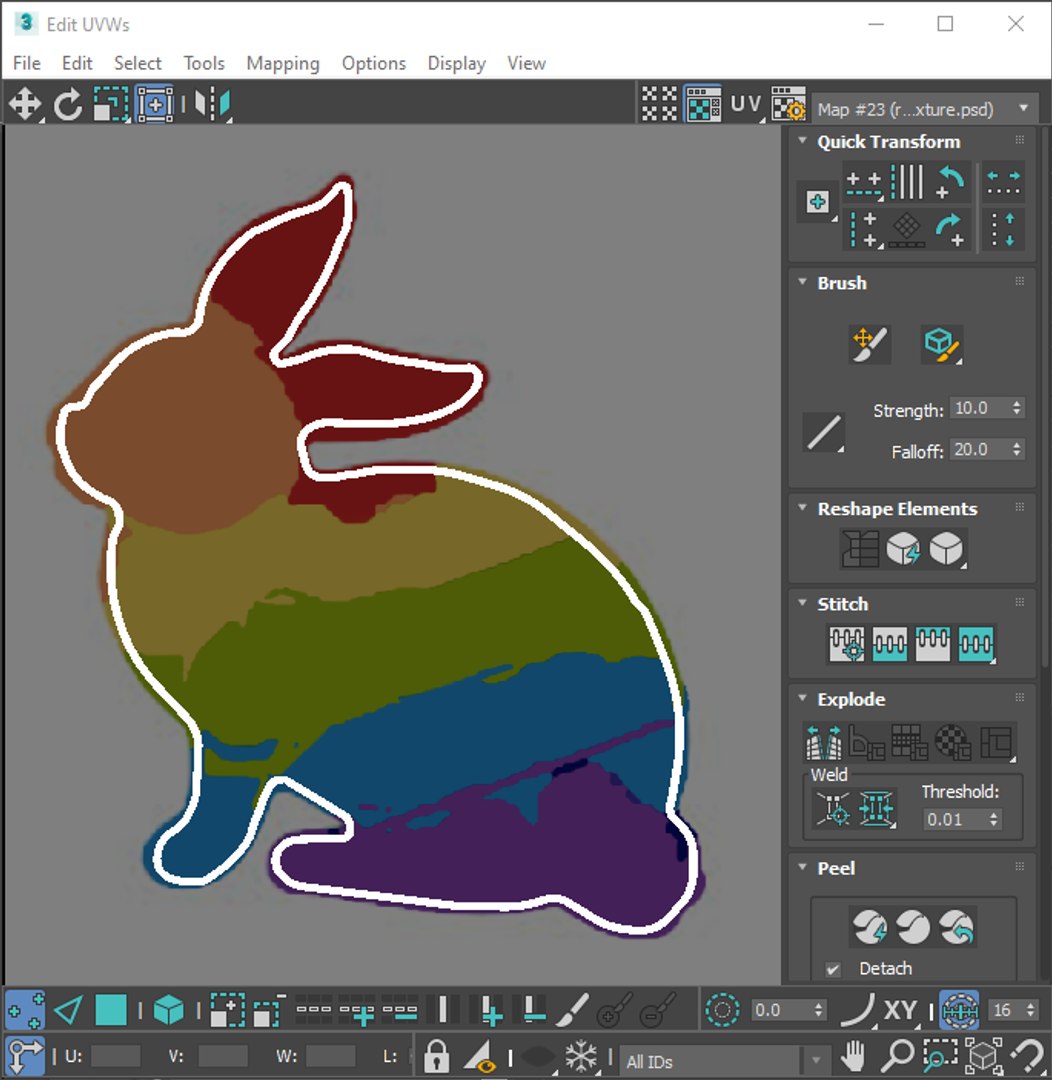Click the Set Pivot button in Quick Transform

point(818,202)
